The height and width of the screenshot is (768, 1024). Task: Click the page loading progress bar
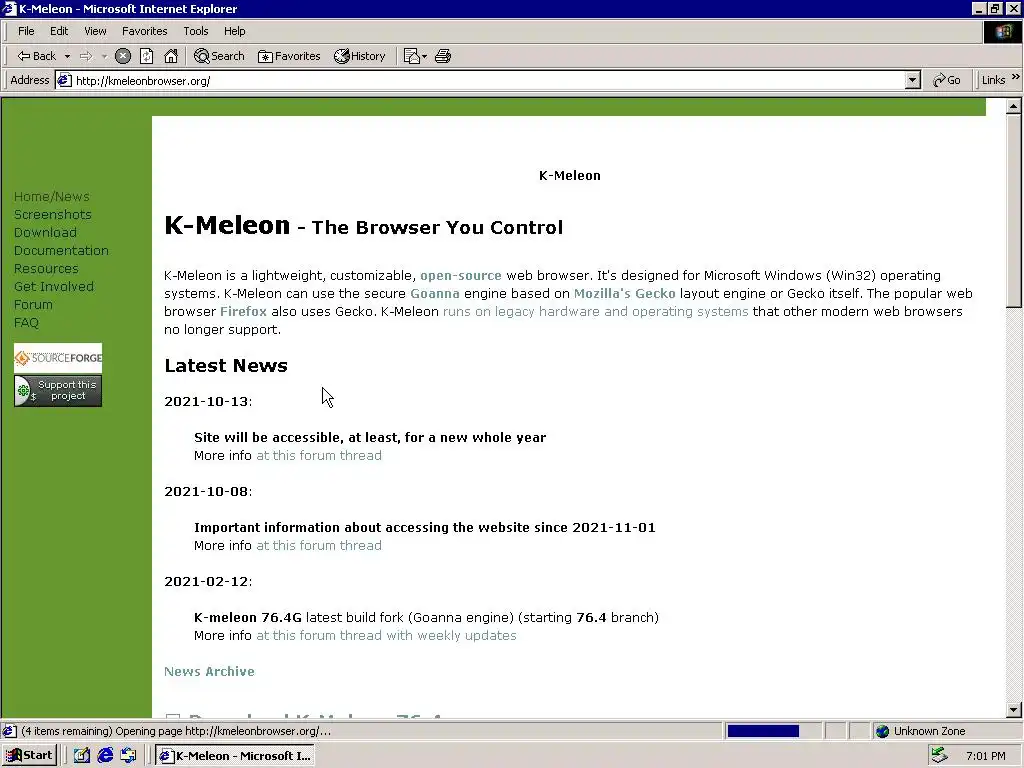pyautogui.click(x=773, y=731)
